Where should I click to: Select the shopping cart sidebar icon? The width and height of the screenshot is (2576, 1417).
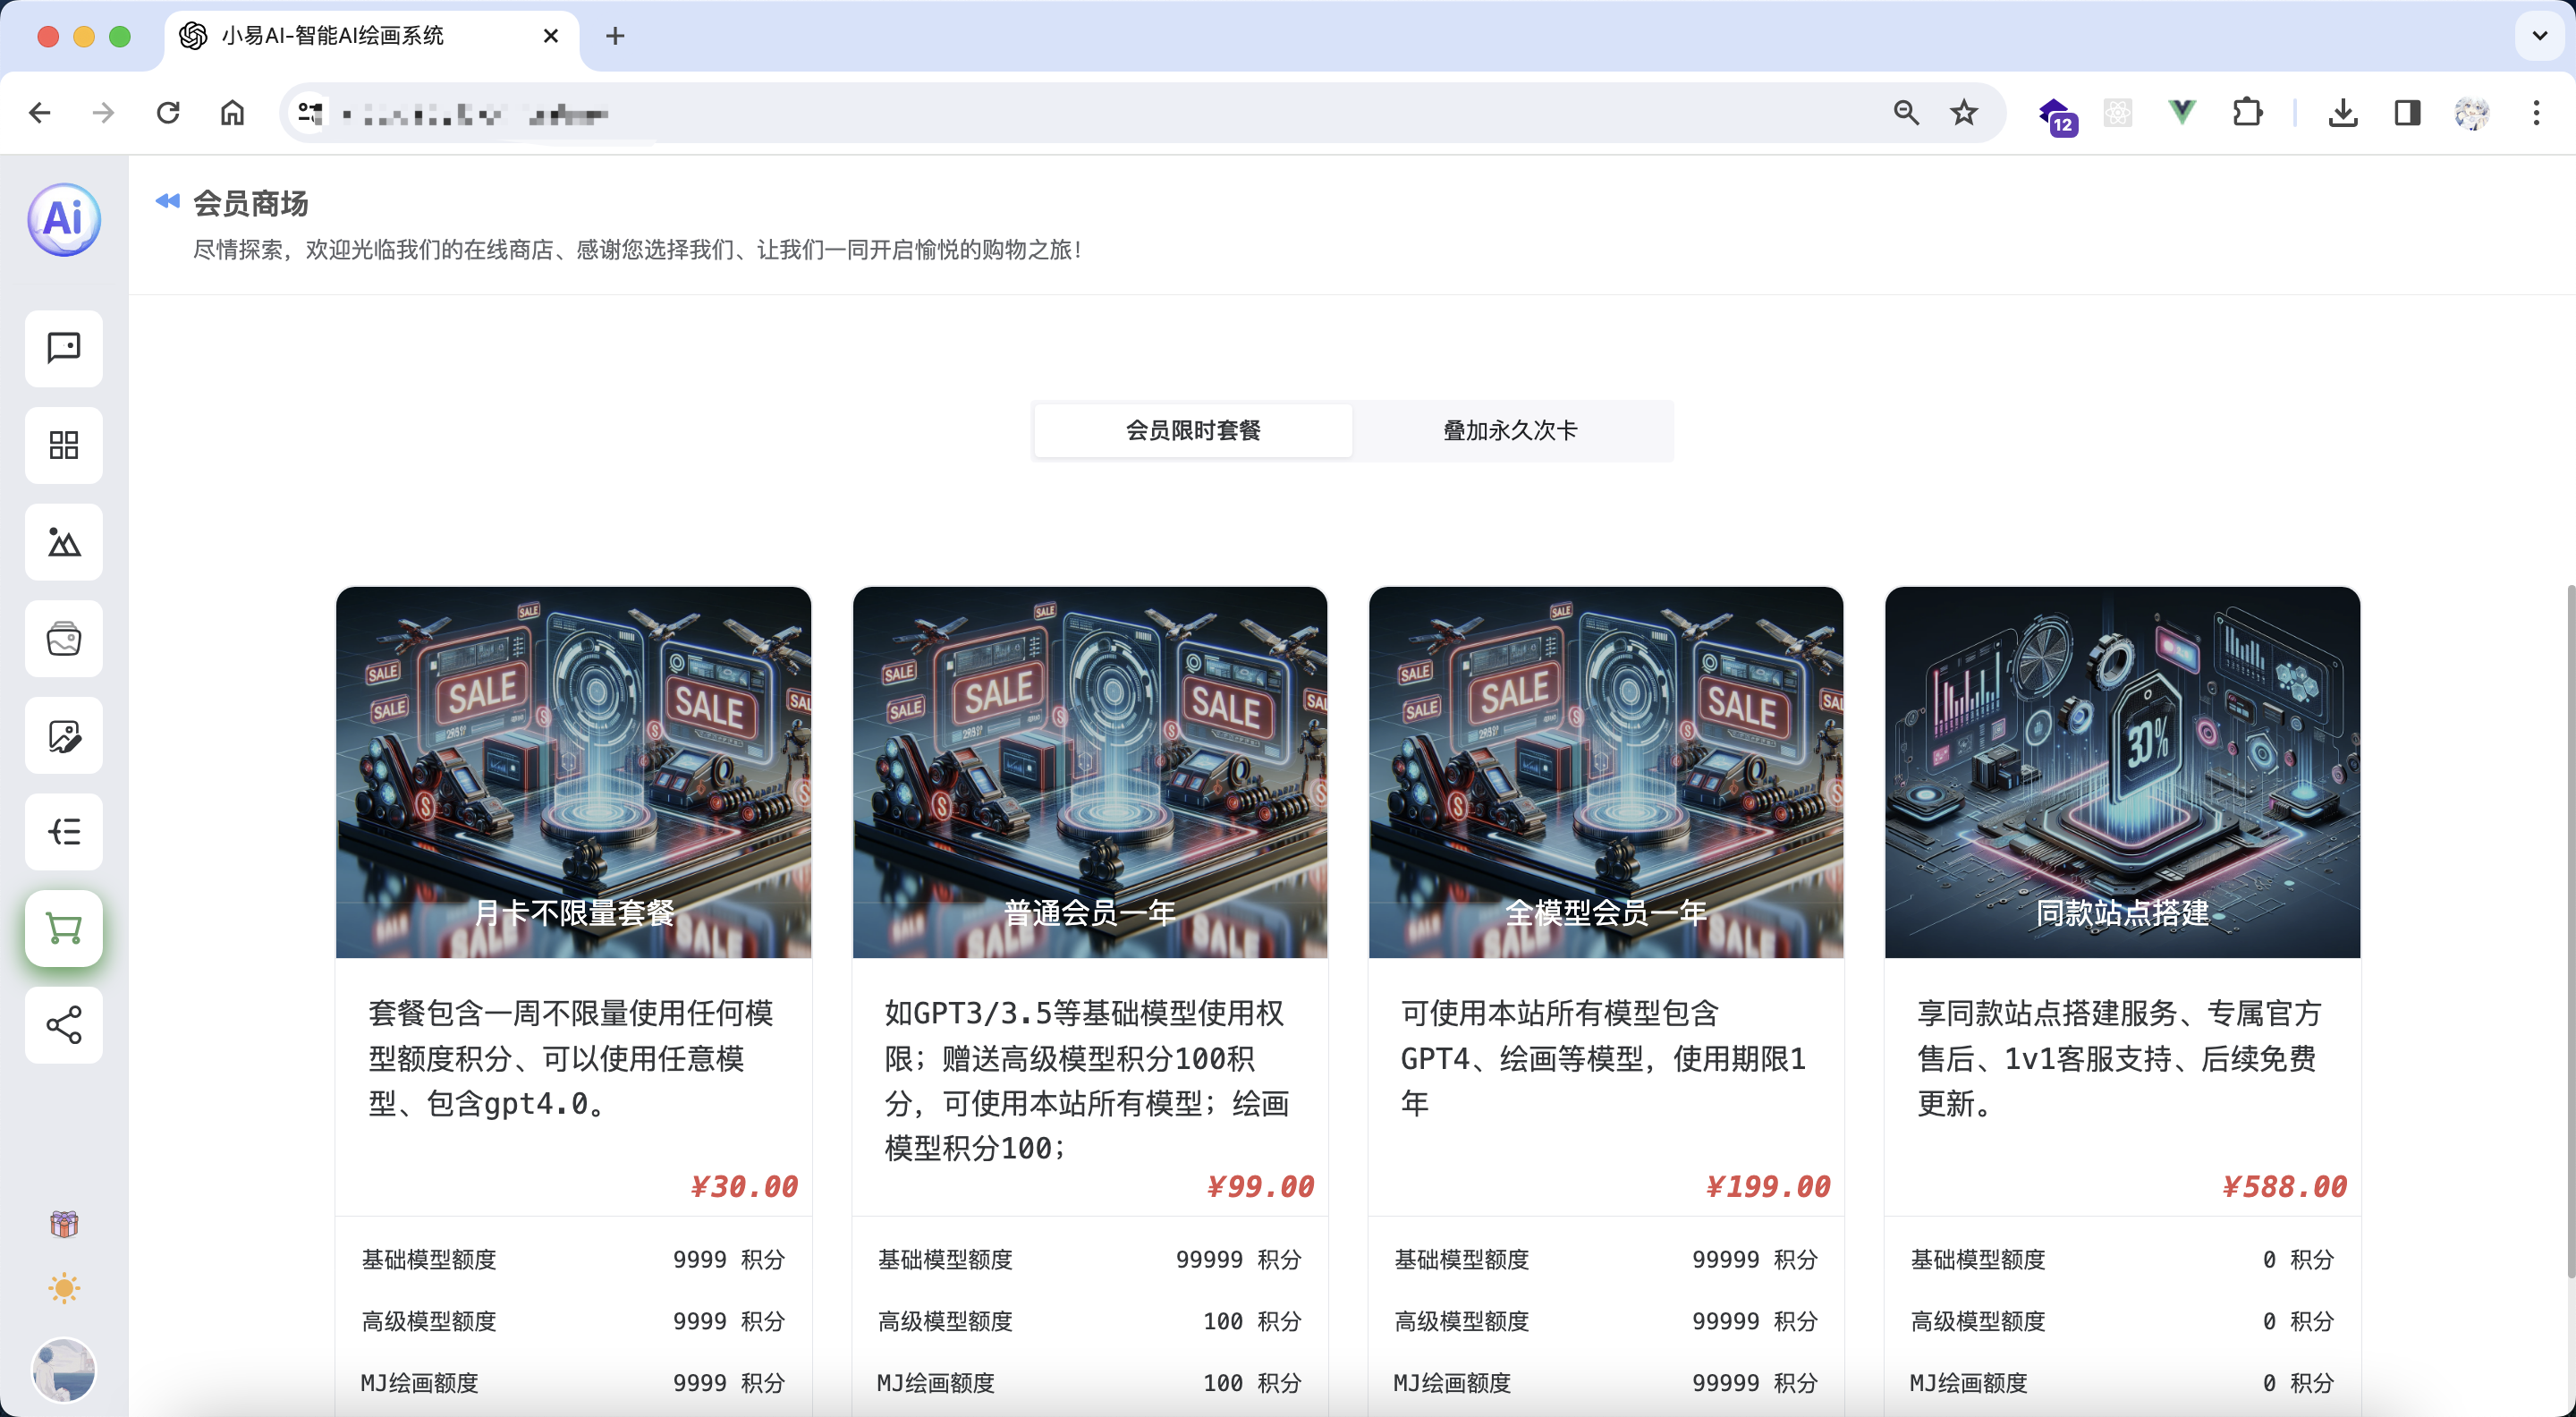click(64, 929)
